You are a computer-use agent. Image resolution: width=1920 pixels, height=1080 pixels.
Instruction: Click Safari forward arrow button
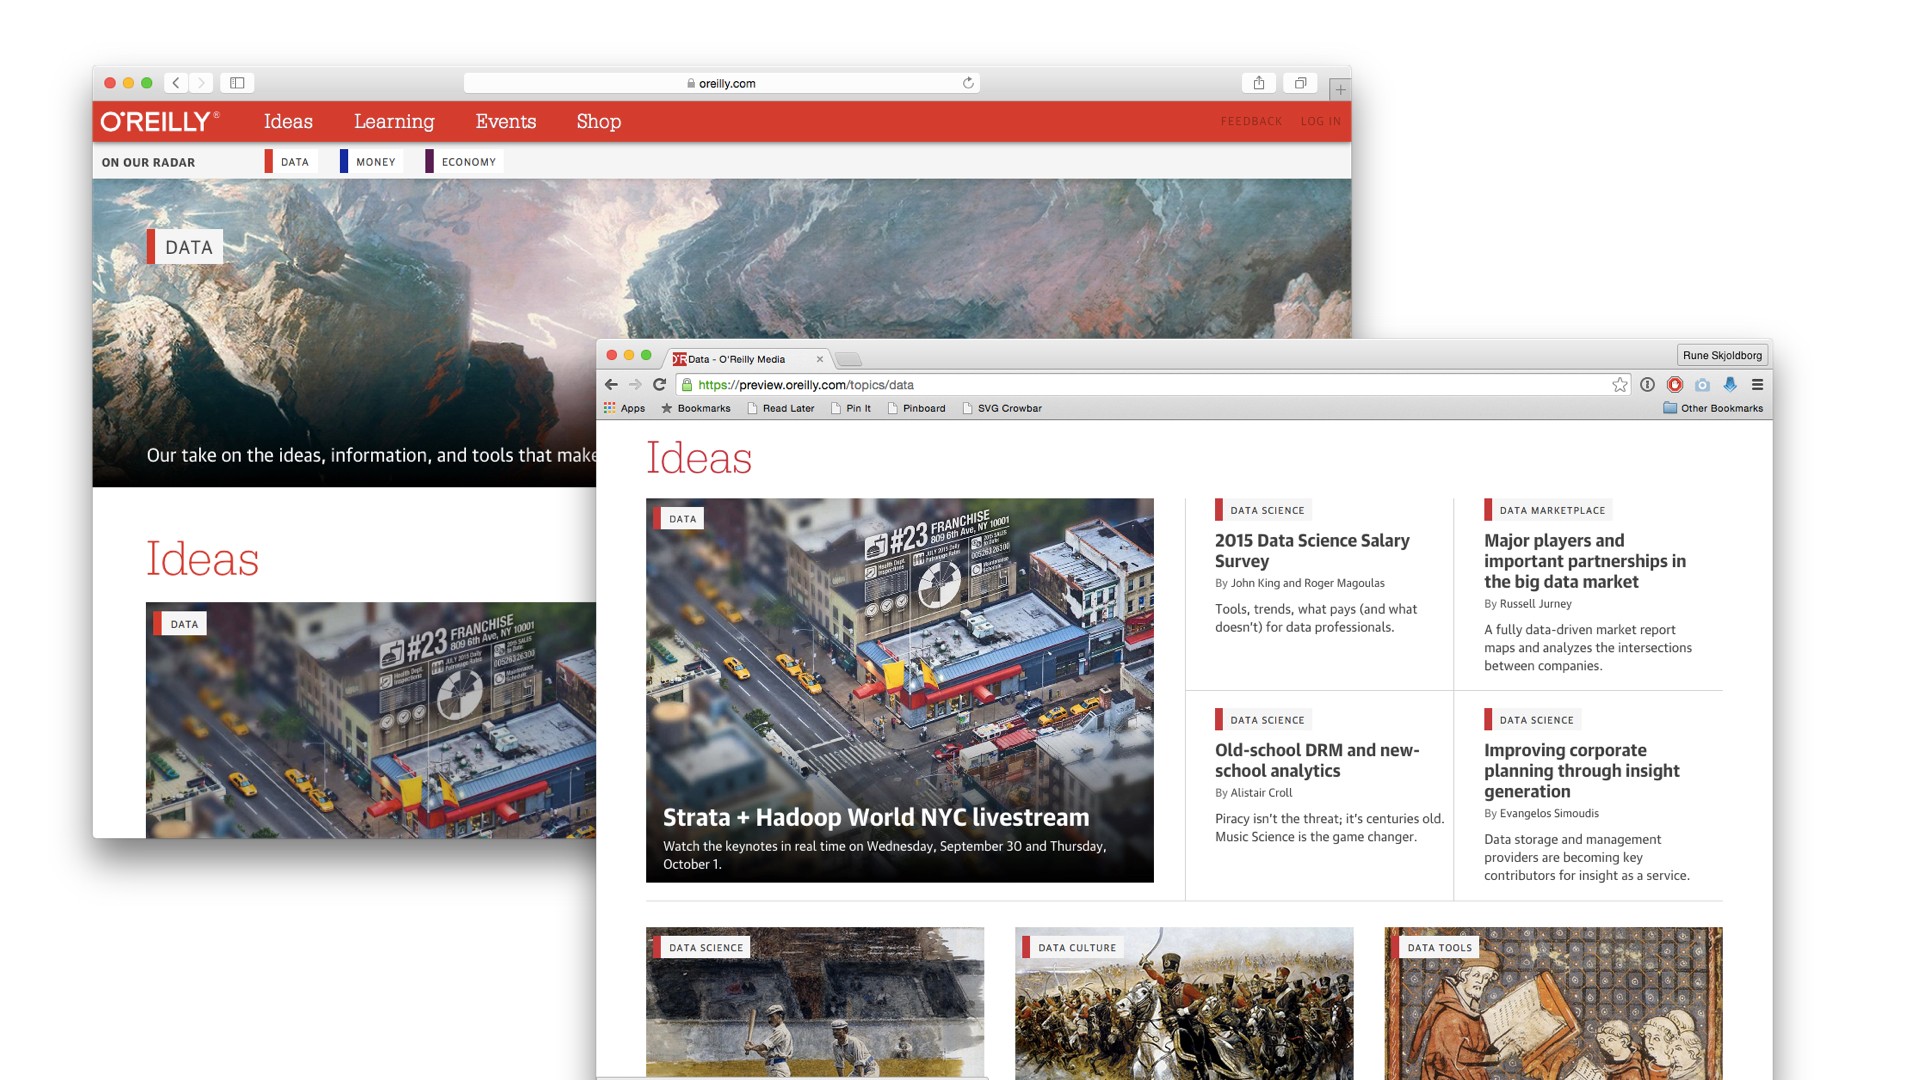(201, 83)
